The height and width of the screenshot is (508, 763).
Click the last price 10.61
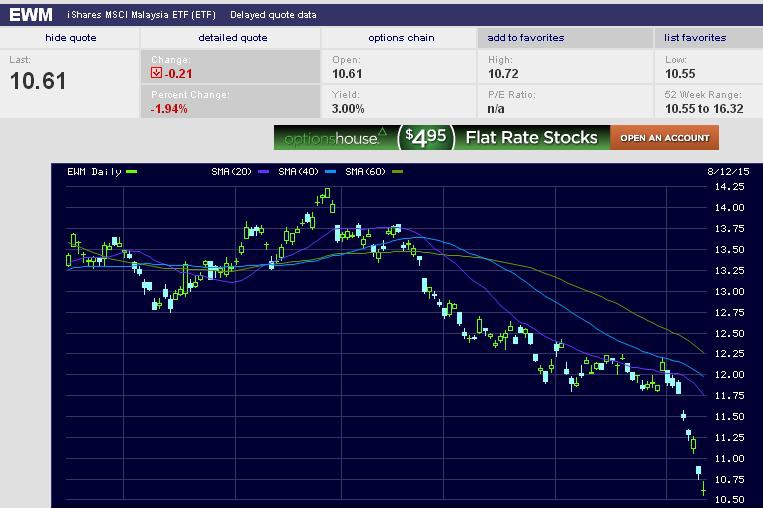pyautogui.click(x=38, y=81)
